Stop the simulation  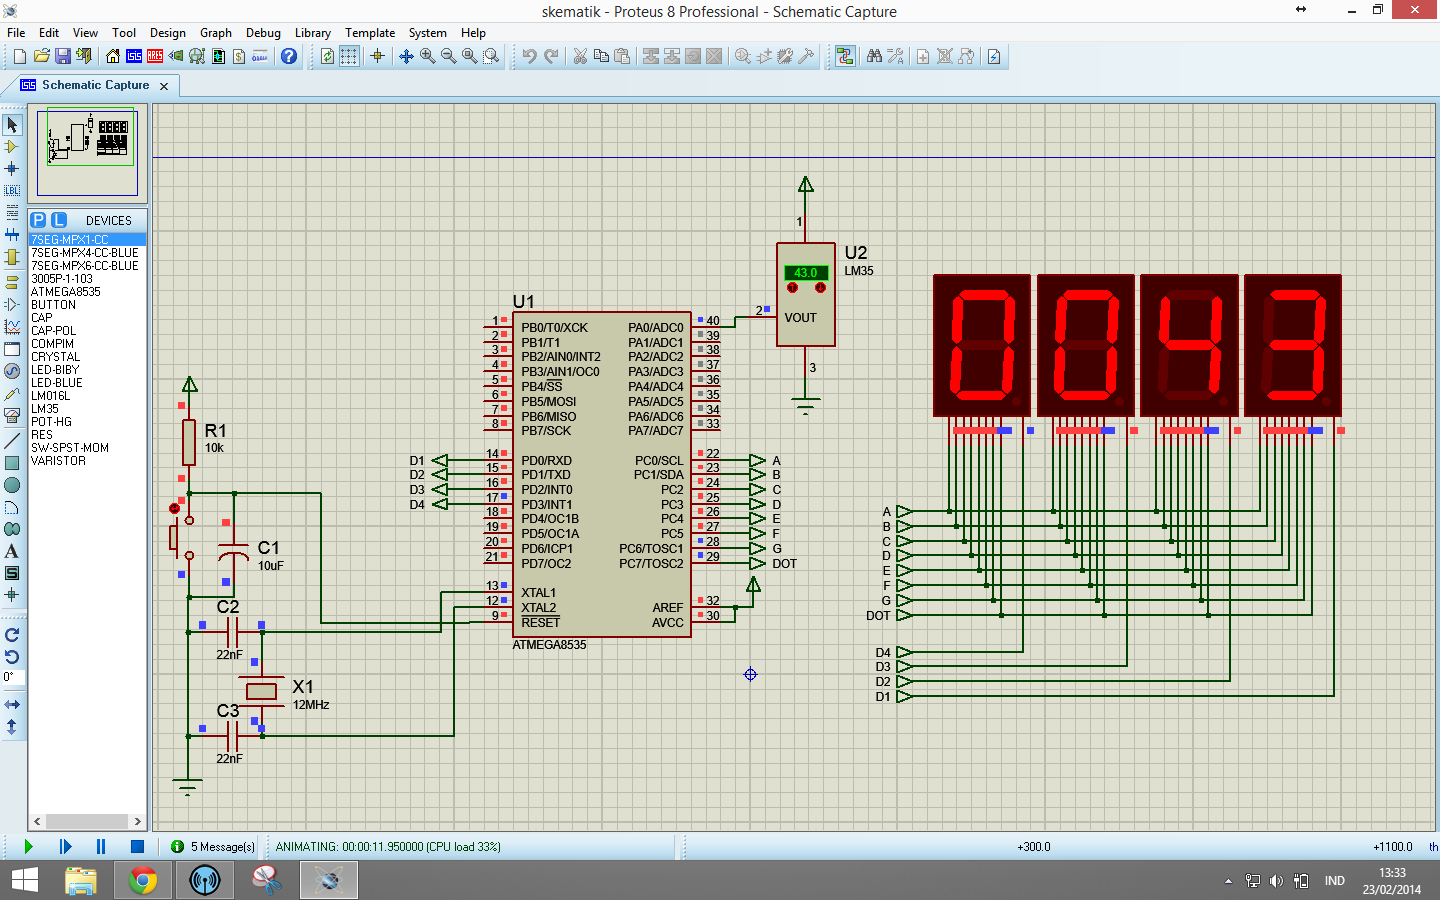pyautogui.click(x=137, y=846)
